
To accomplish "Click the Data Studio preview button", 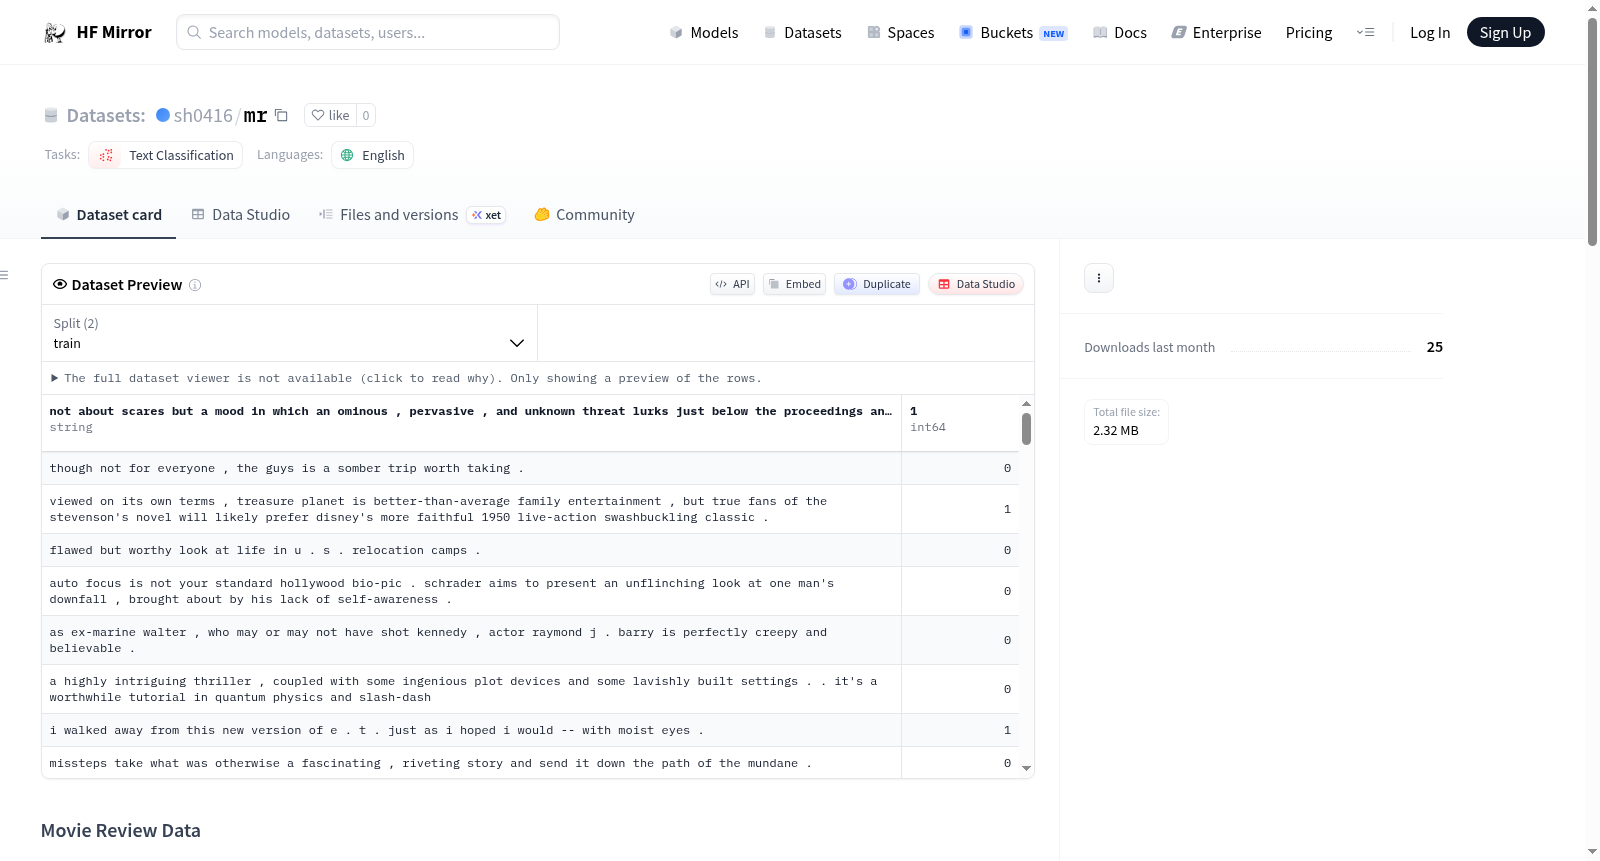I will 976,284.
